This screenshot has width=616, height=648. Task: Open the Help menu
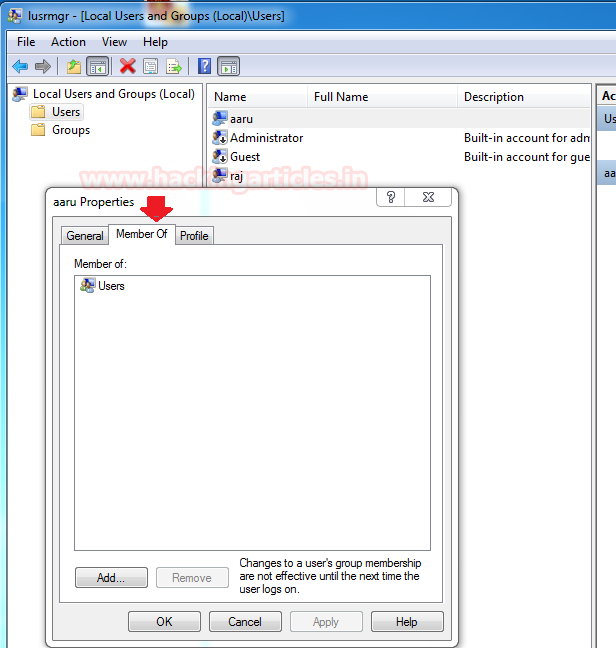155,42
